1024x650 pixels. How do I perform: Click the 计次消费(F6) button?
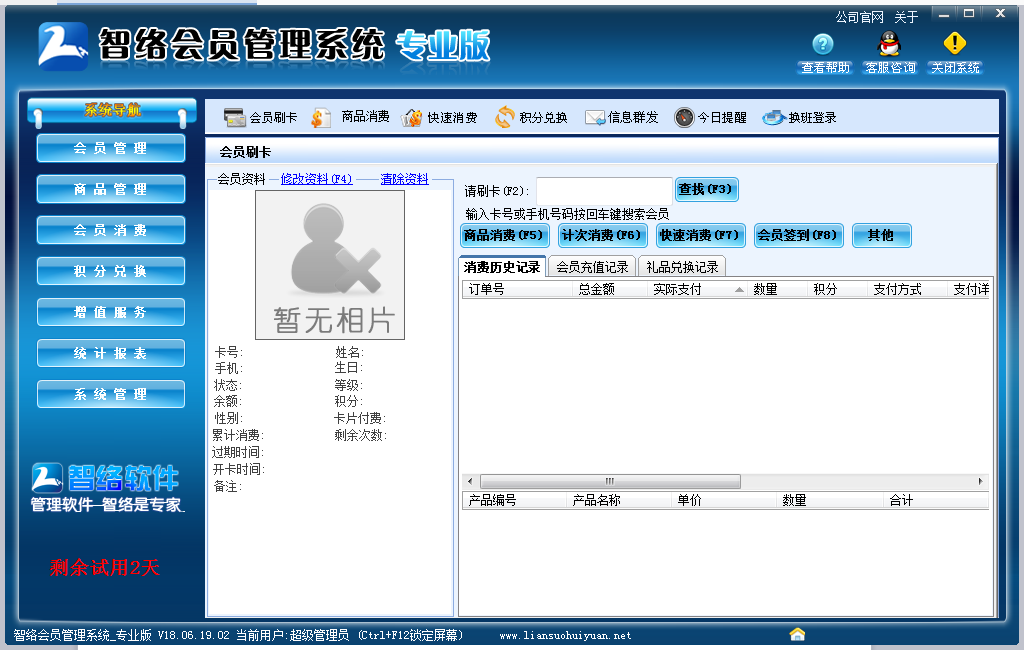[x=602, y=235]
